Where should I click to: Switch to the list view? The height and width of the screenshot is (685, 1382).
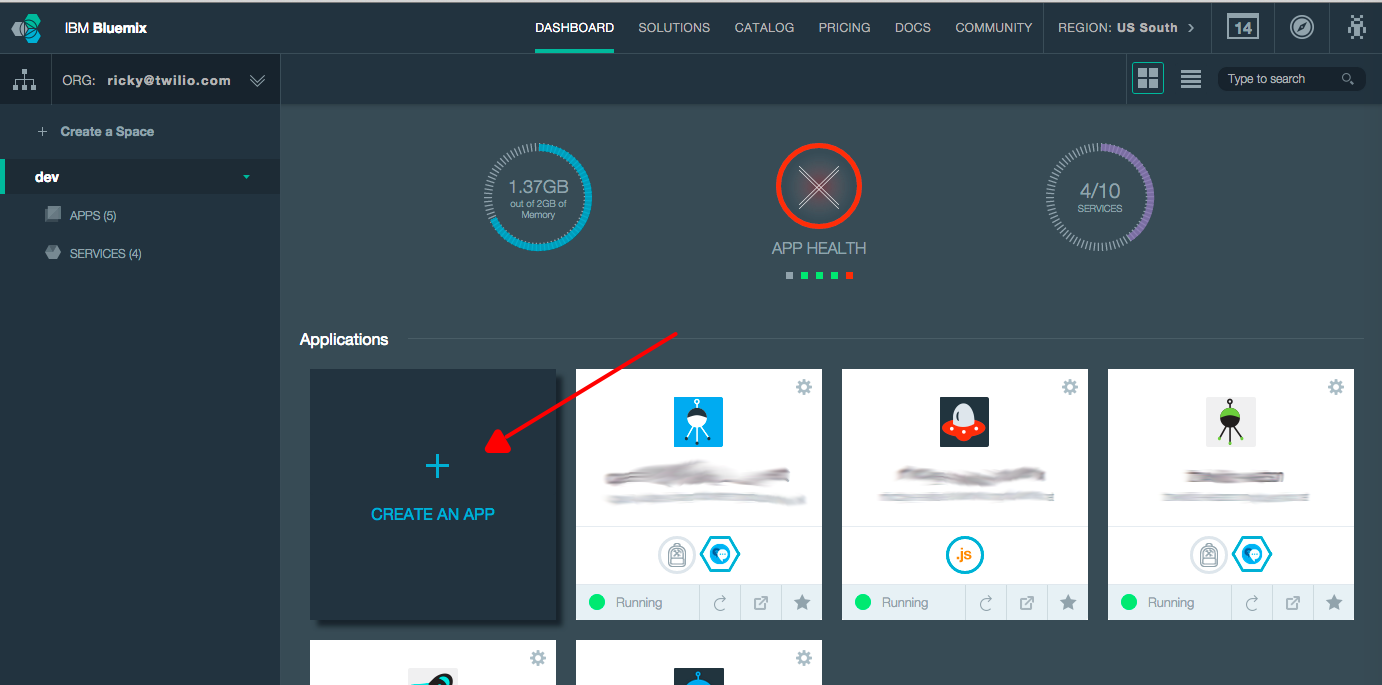click(x=1190, y=79)
